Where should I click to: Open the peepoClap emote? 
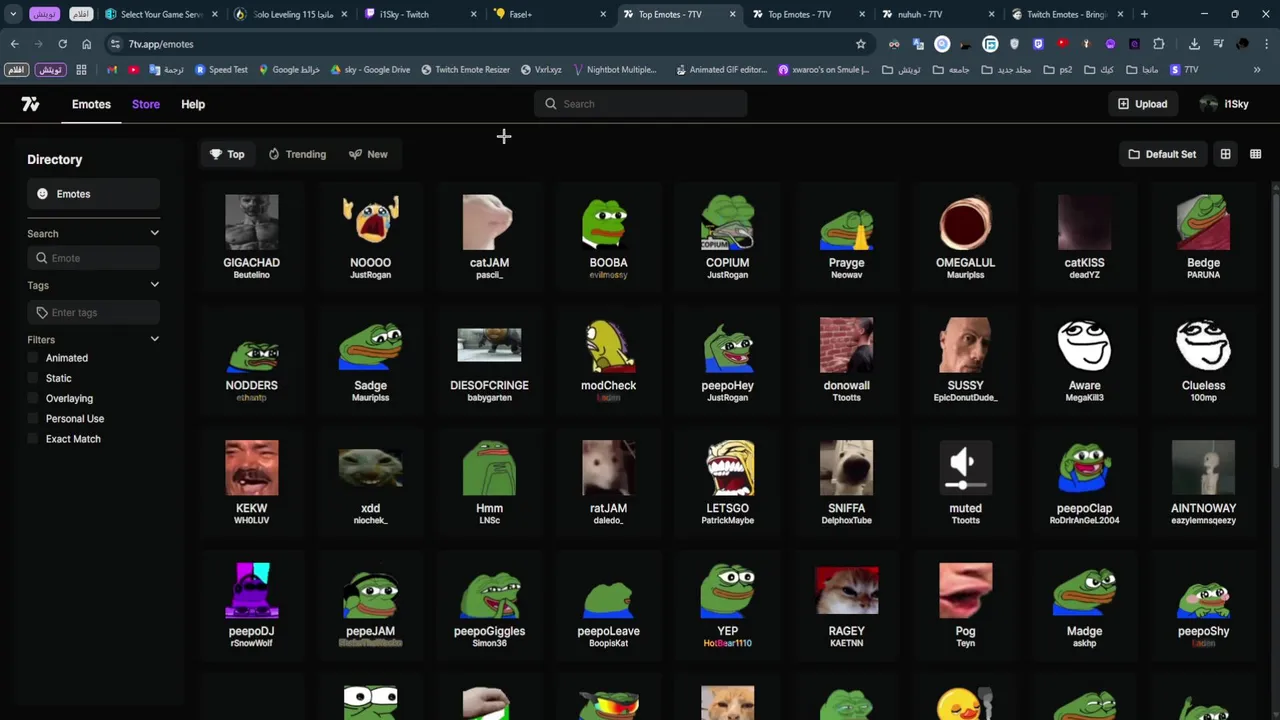point(1084,483)
